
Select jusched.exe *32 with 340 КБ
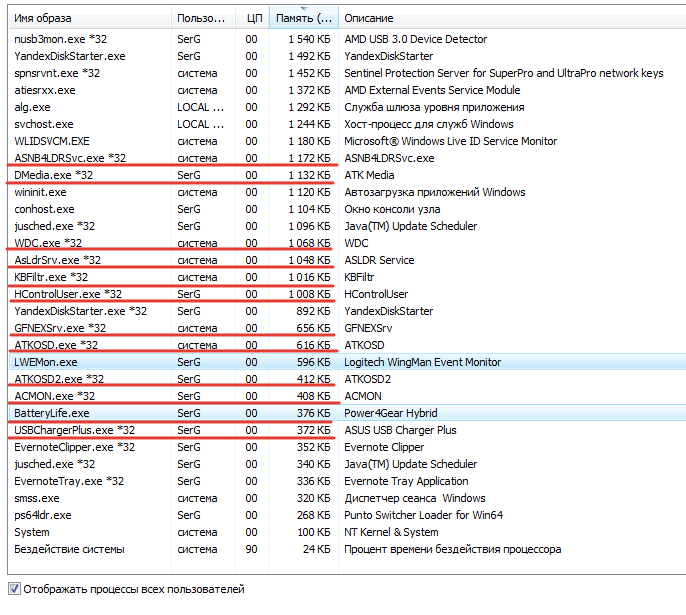(54, 464)
